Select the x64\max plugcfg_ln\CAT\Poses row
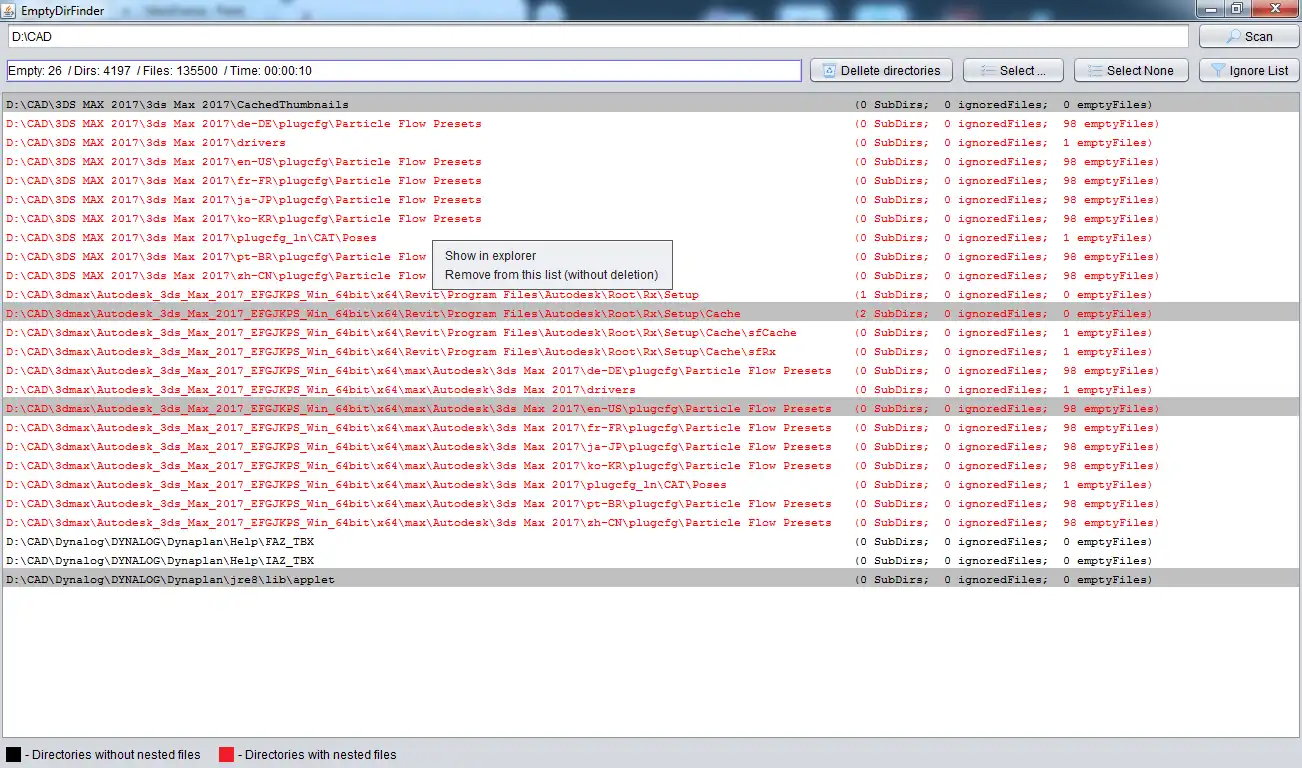The width and height of the screenshot is (1302, 768). point(650,485)
